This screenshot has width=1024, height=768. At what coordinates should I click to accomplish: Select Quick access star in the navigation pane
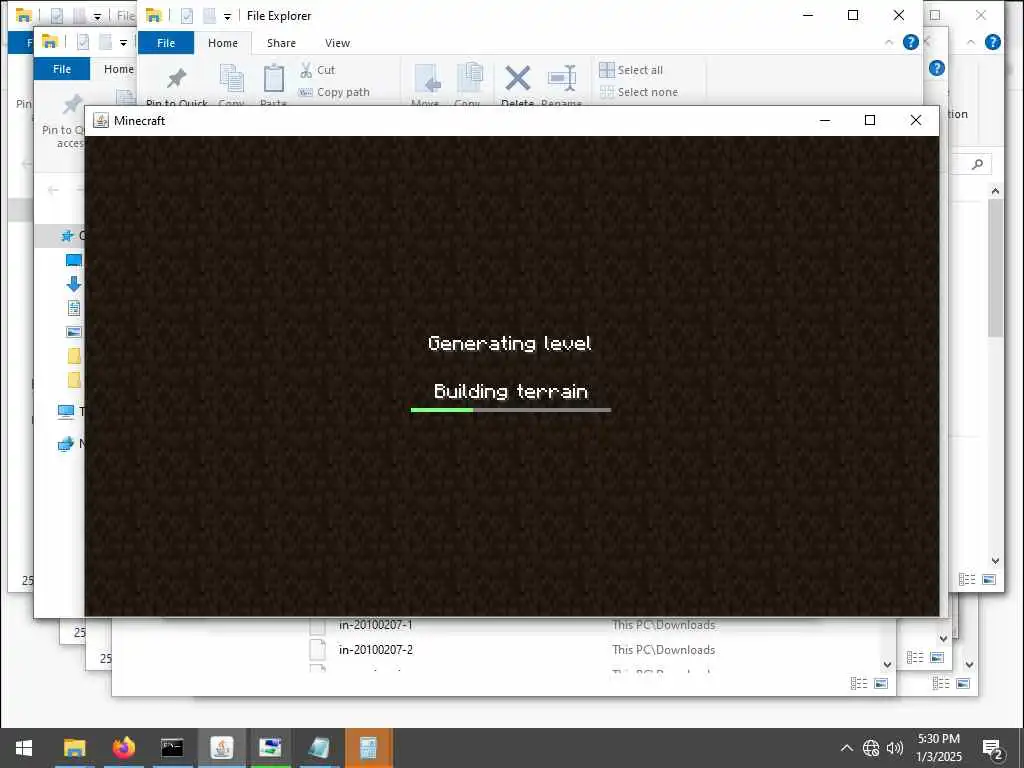(67, 236)
